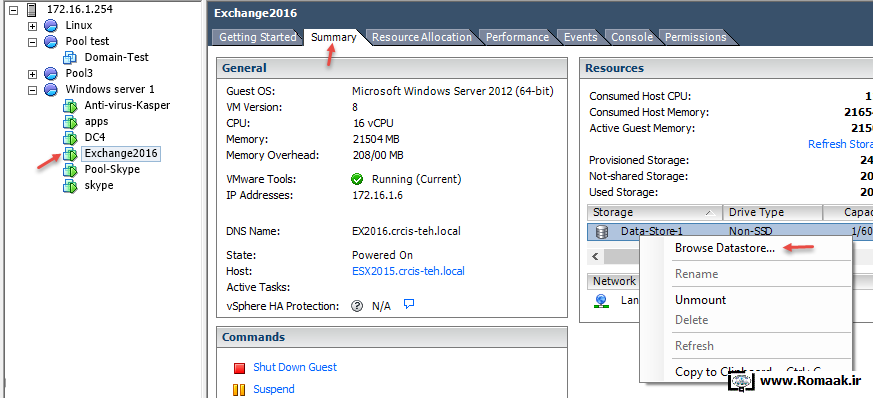Click the orange Suspend pause icon
The height and width of the screenshot is (398, 873).
[239, 390]
